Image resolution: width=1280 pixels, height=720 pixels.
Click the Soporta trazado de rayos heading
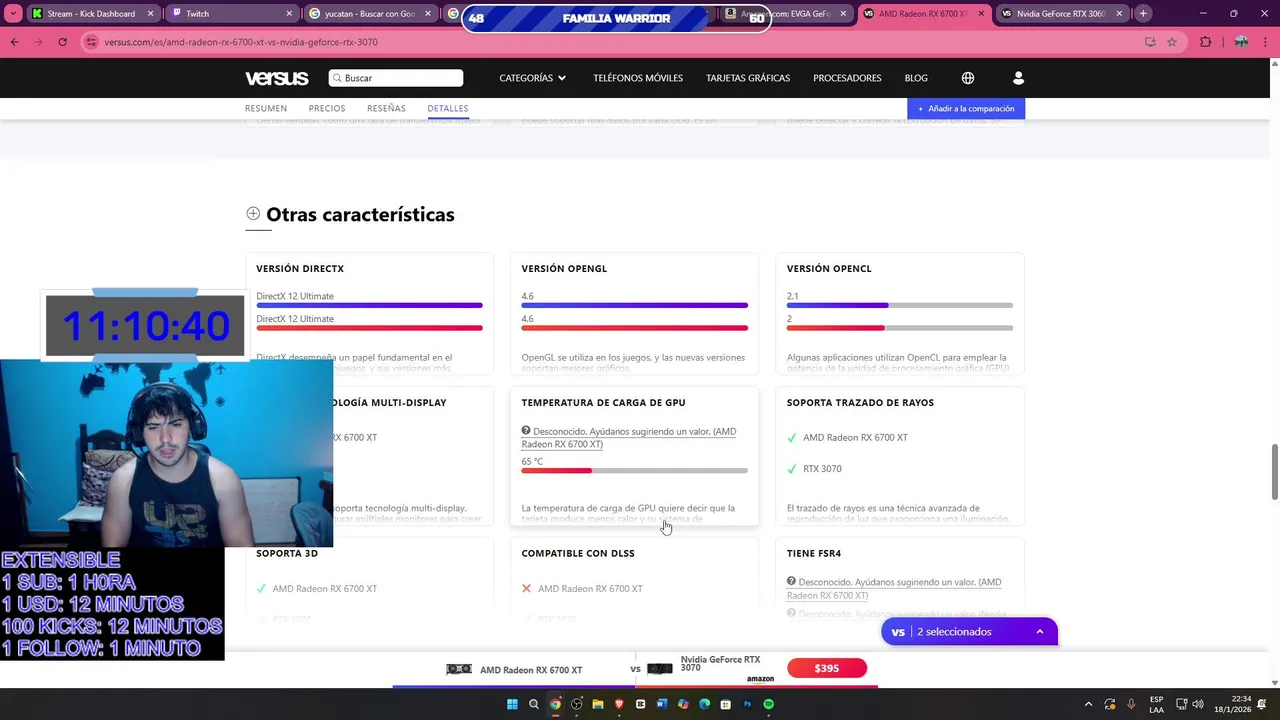[860, 402]
